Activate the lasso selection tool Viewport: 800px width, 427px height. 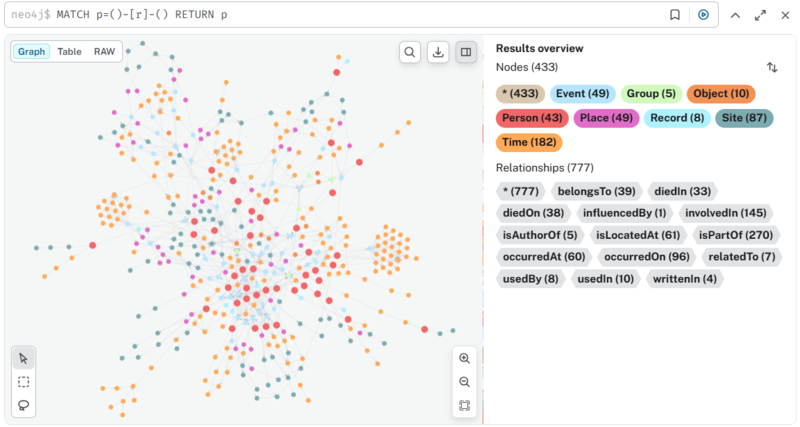click(24, 405)
